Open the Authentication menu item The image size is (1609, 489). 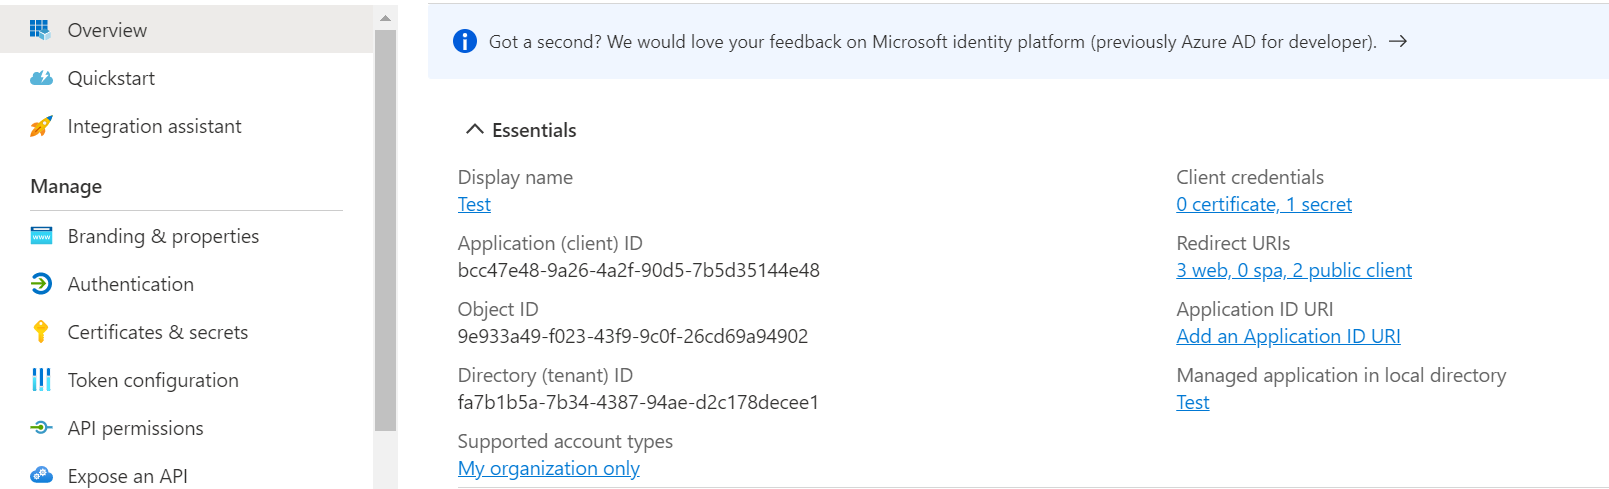tap(130, 284)
